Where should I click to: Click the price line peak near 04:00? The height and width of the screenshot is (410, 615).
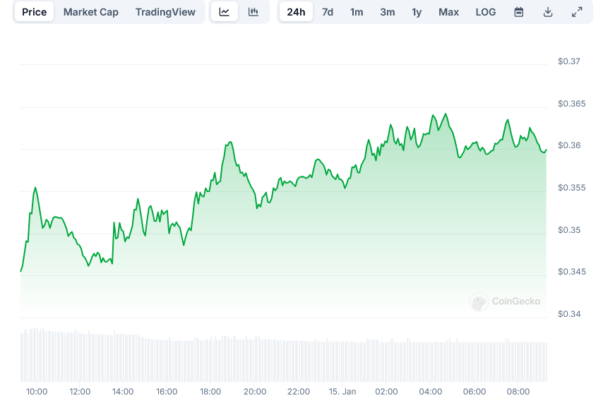tap(435, 116)
